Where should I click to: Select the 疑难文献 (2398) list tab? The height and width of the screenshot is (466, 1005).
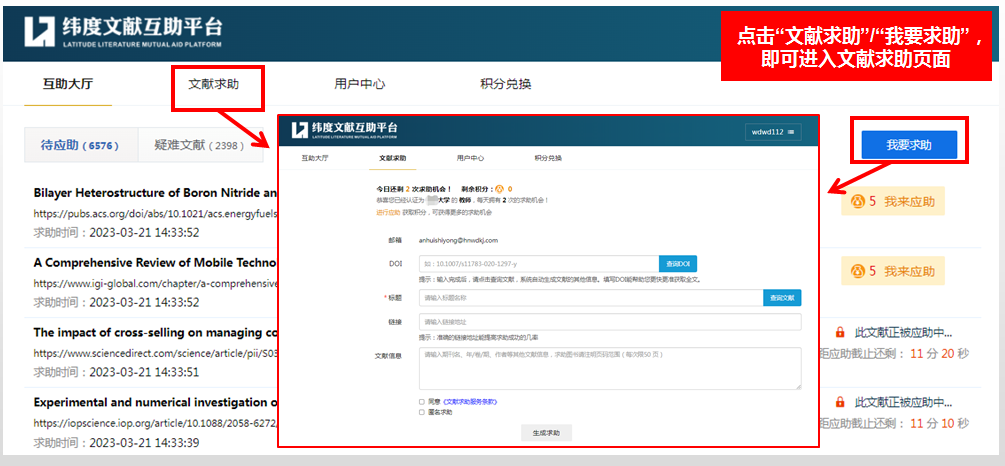(x=199, y=146)
